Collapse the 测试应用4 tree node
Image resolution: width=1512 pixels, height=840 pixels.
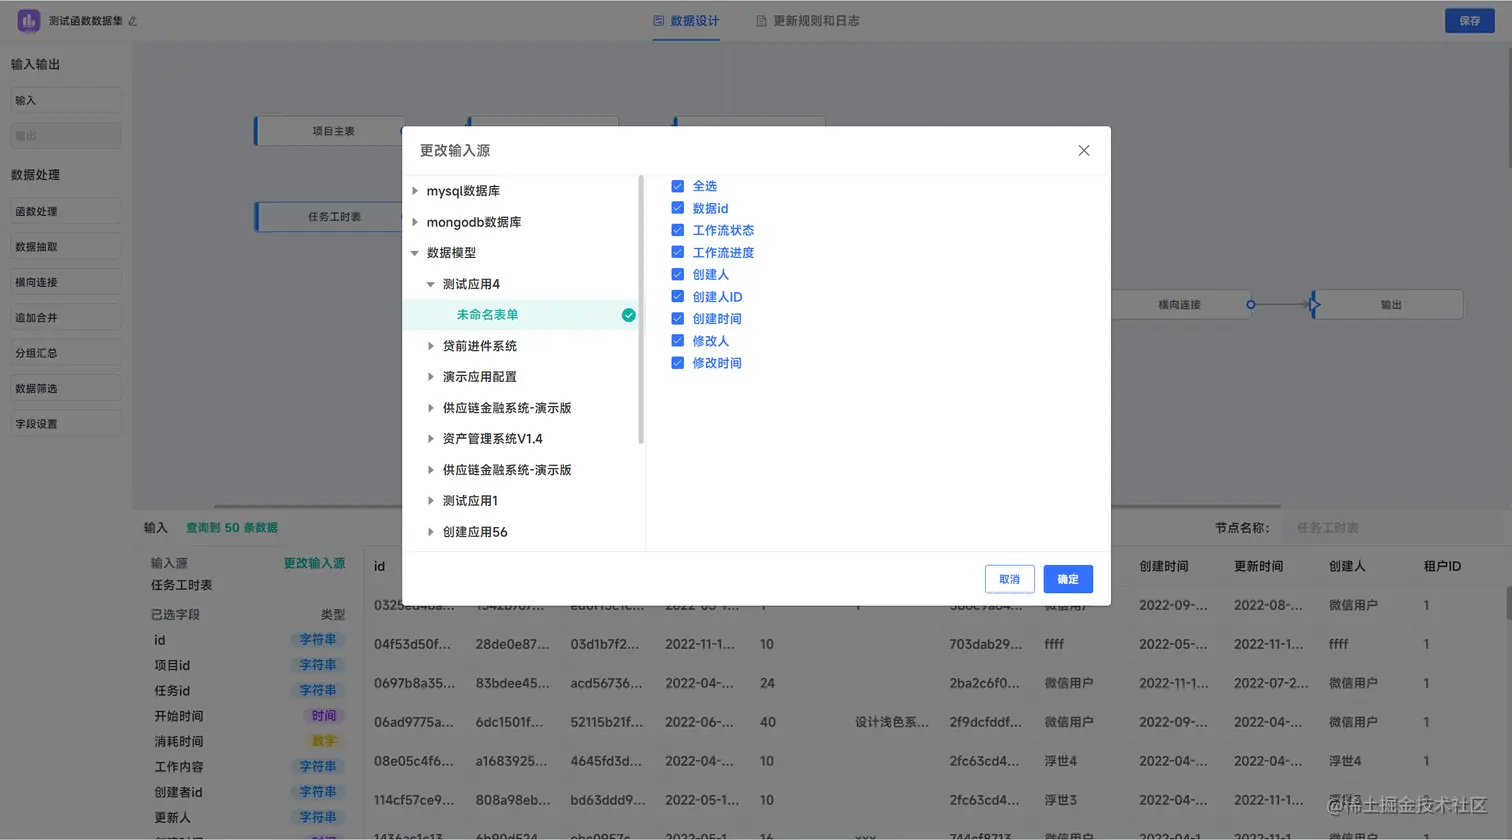pyautogui.click(x=431, y=284)
